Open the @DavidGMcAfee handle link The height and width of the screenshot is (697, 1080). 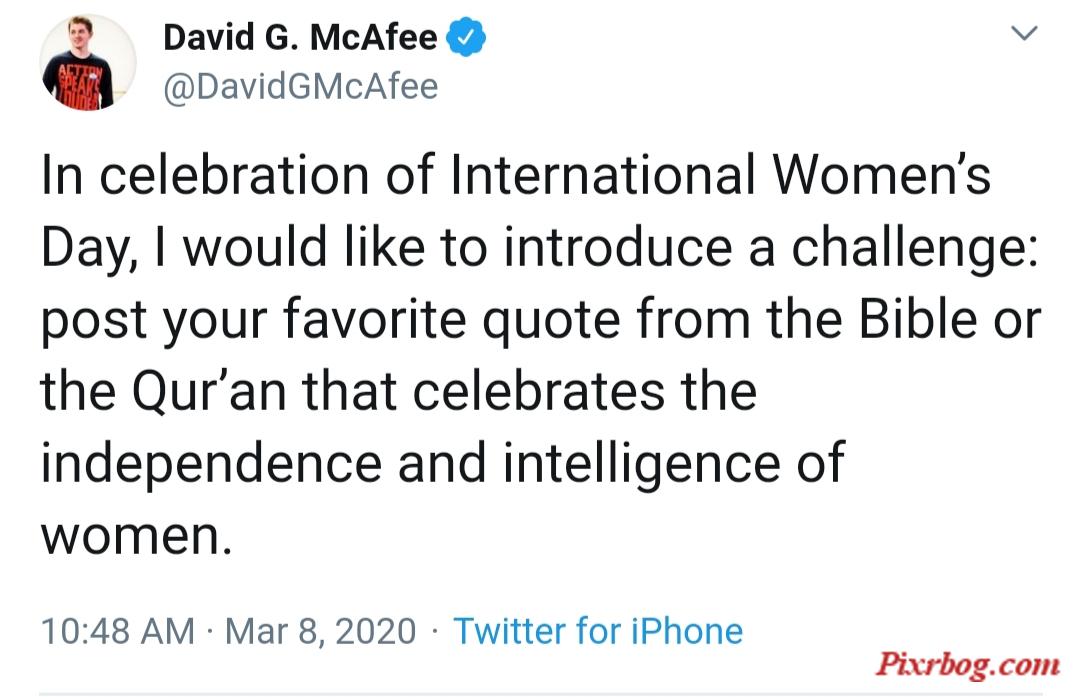300,87
